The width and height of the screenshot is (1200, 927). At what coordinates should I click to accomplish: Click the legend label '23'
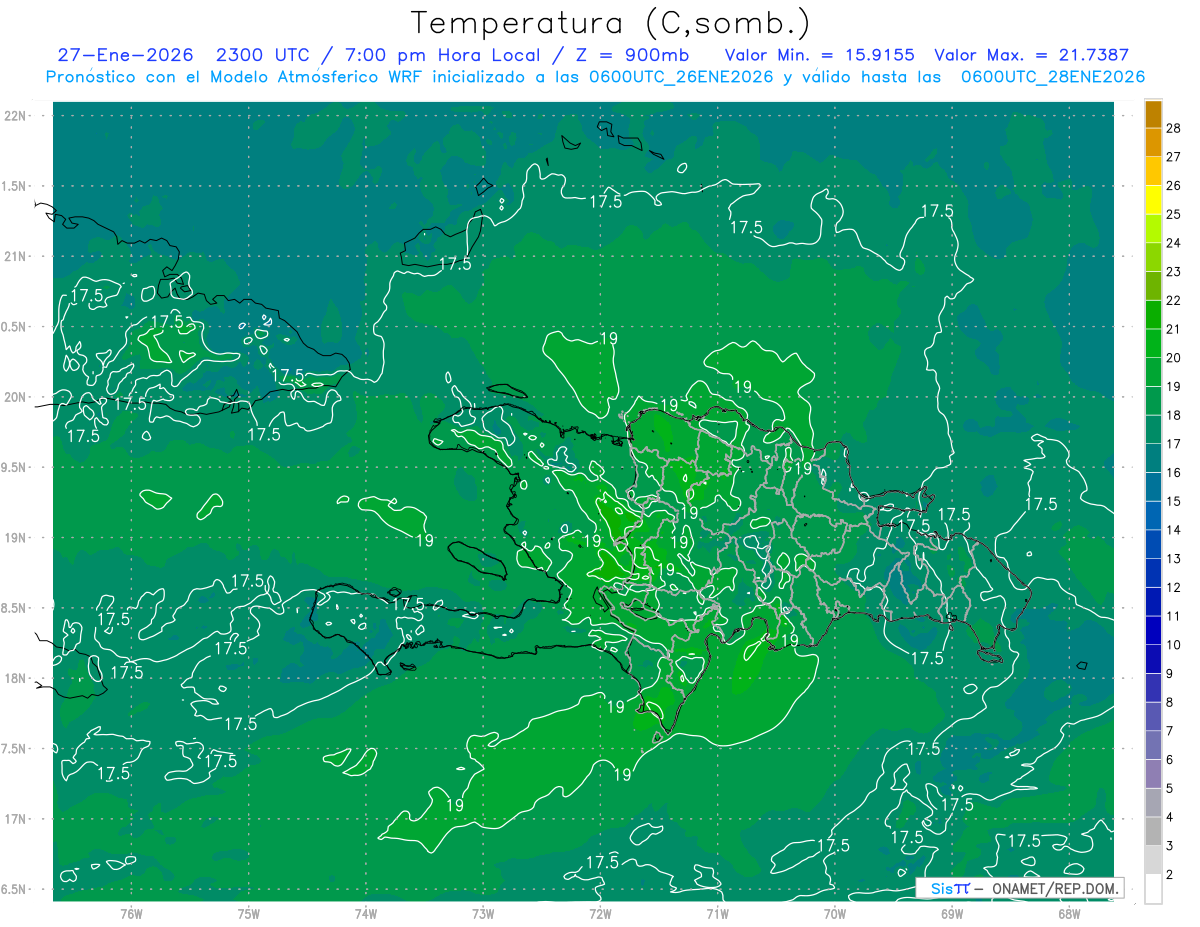click(x=1174, y=272)
